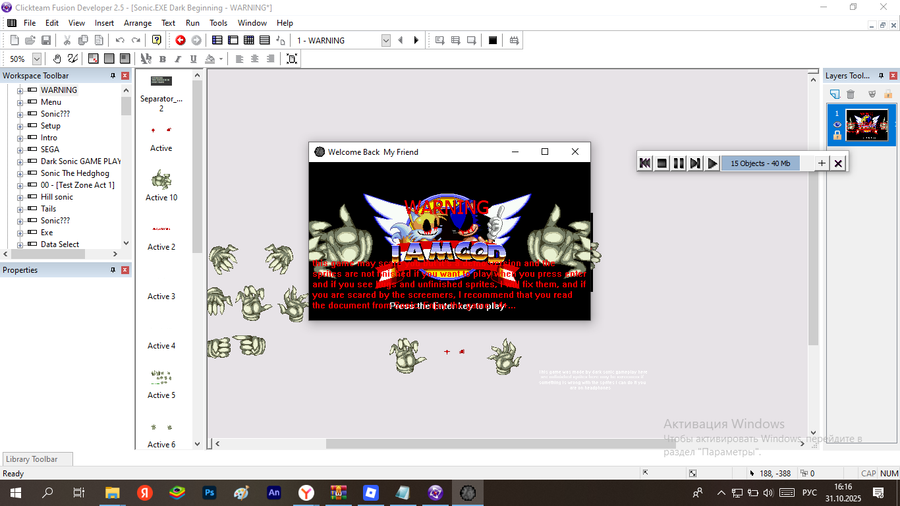The image size is (900, 506).
Task: Toggle the grid display icon
Action: [x=93, y=59]
